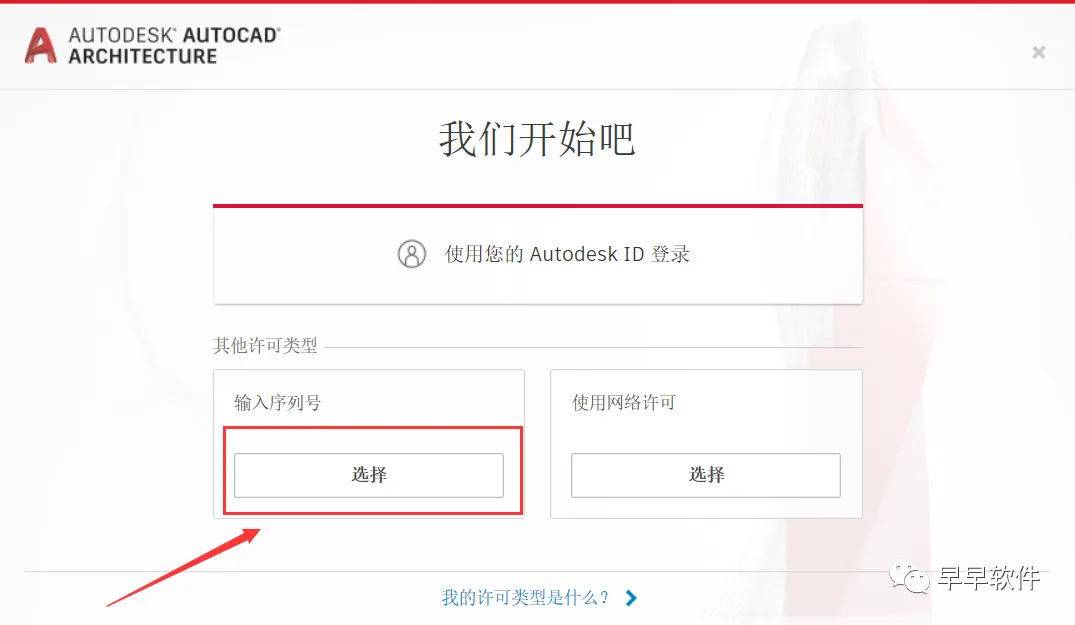Click the Autodesk AutoCAD red A logo
1075x625 pixels.
[x=40, y=45]
